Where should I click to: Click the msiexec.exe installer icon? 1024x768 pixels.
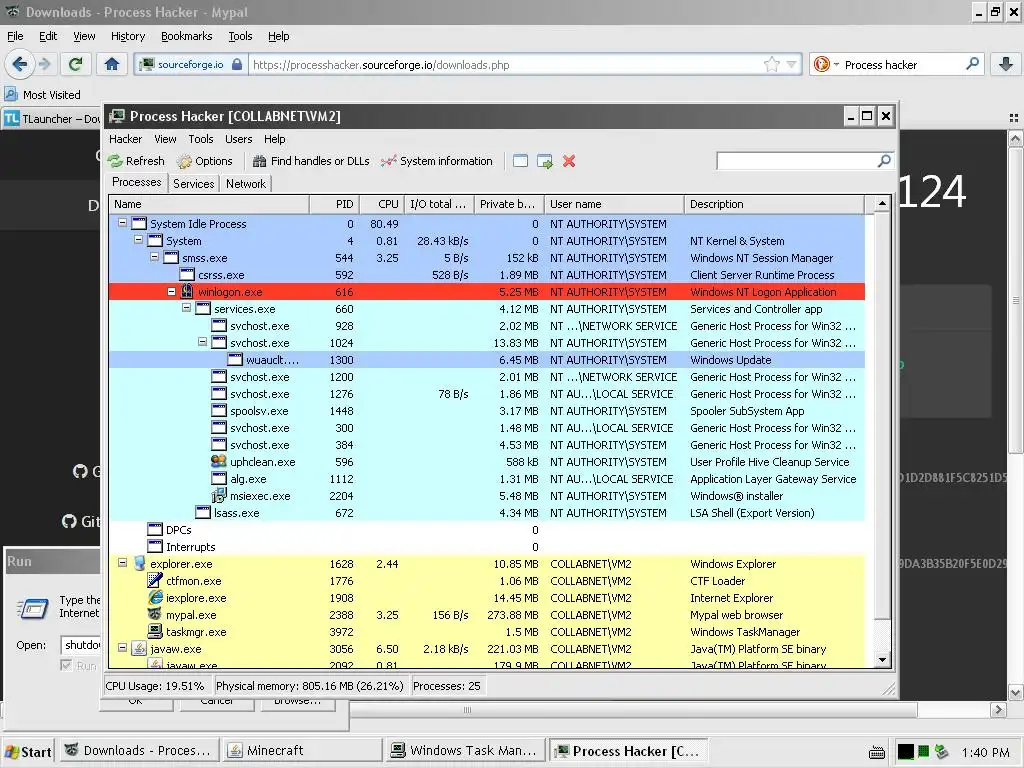pos(219,496)
